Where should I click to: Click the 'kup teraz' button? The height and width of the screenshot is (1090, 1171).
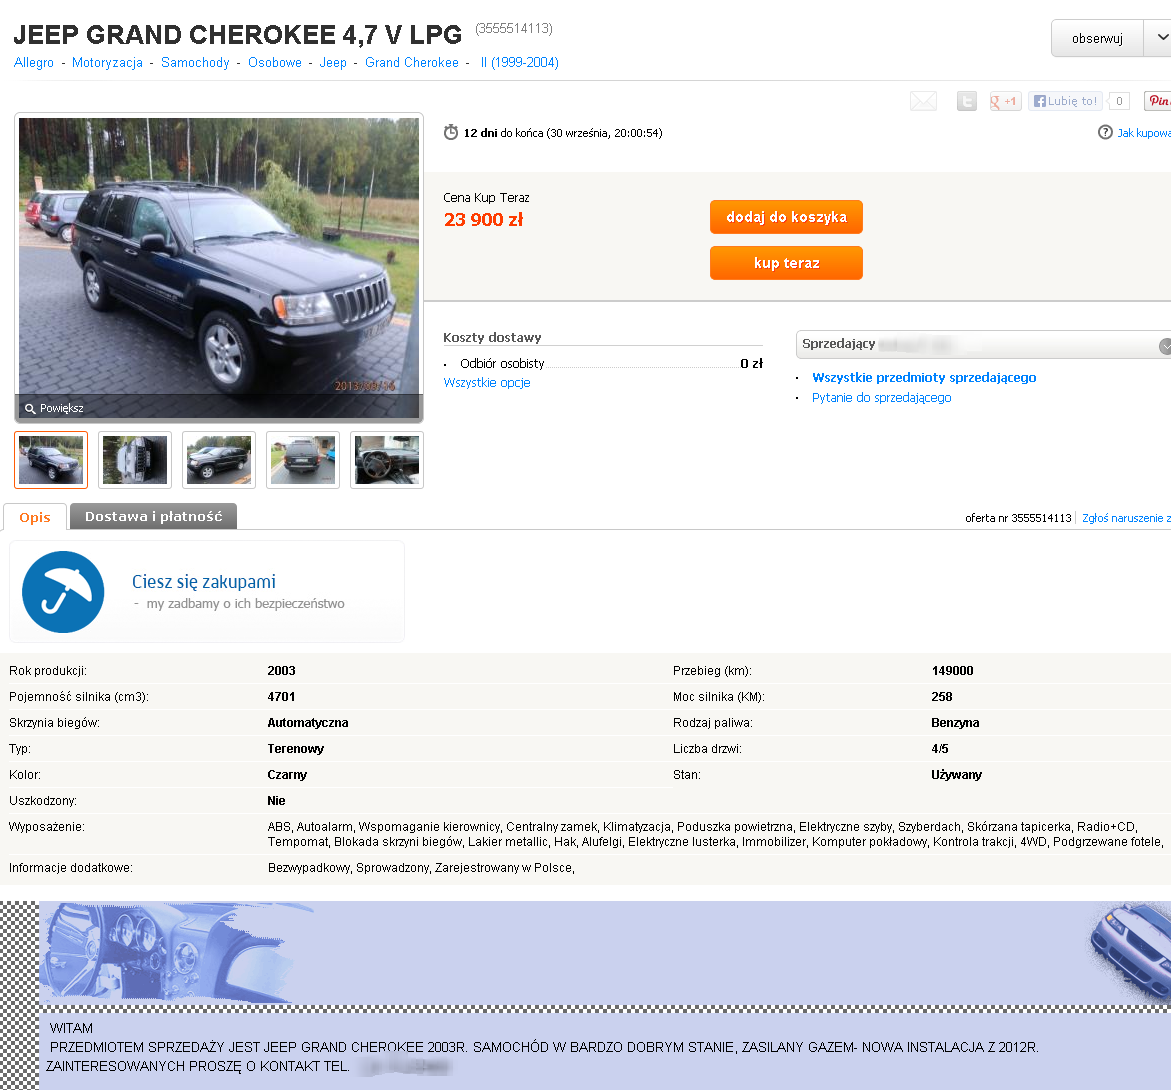point(786,263)
